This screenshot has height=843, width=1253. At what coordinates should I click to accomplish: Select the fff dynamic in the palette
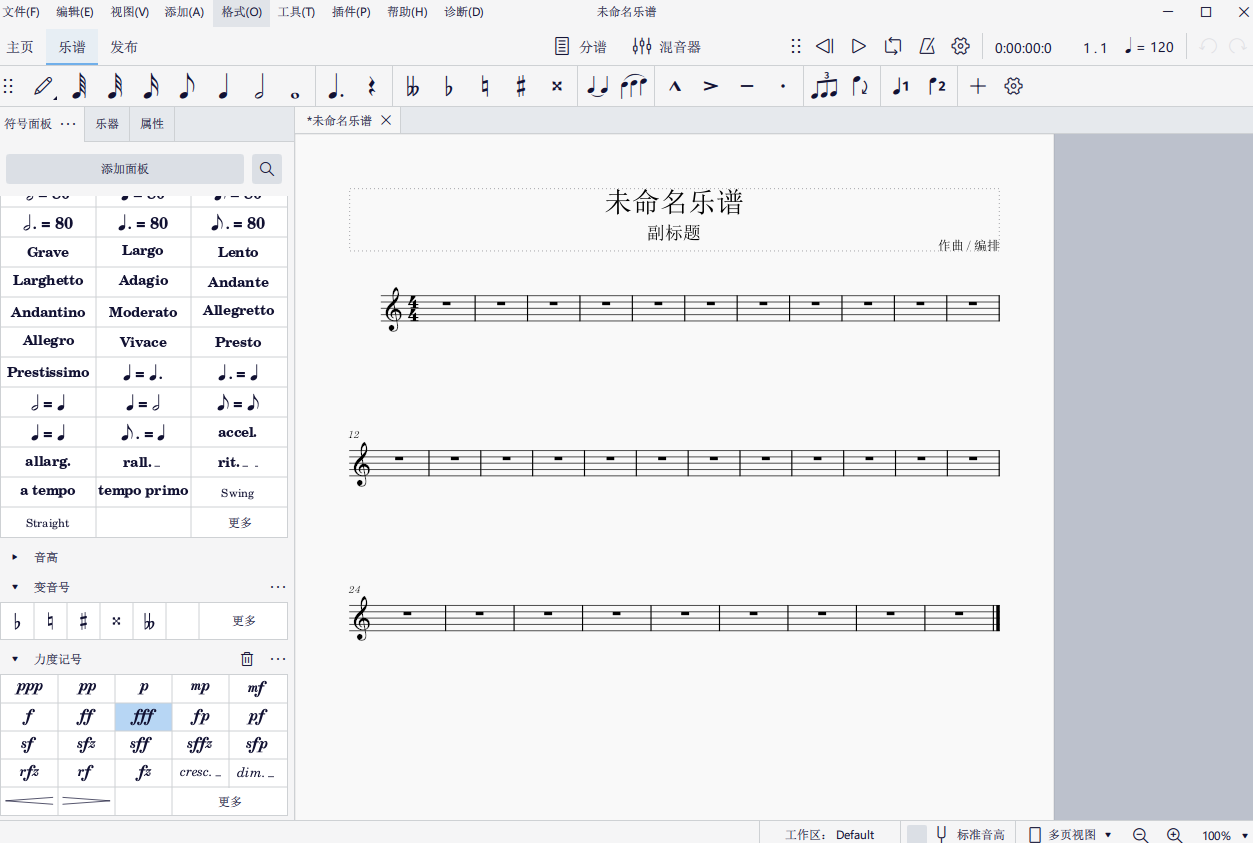tap(142, 716)
